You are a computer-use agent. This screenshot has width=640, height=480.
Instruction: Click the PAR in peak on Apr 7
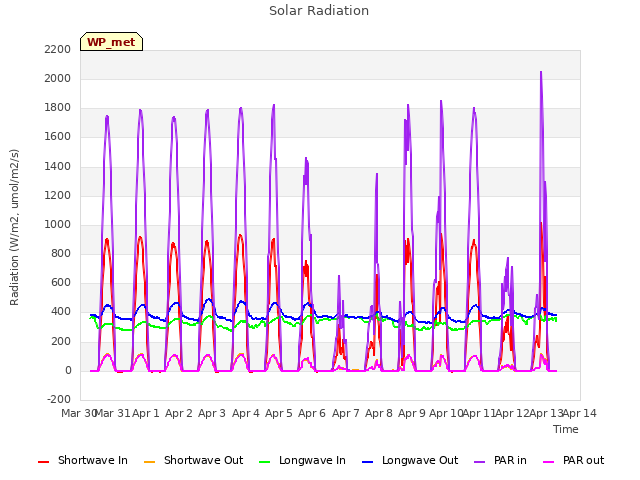pos(339,277)
